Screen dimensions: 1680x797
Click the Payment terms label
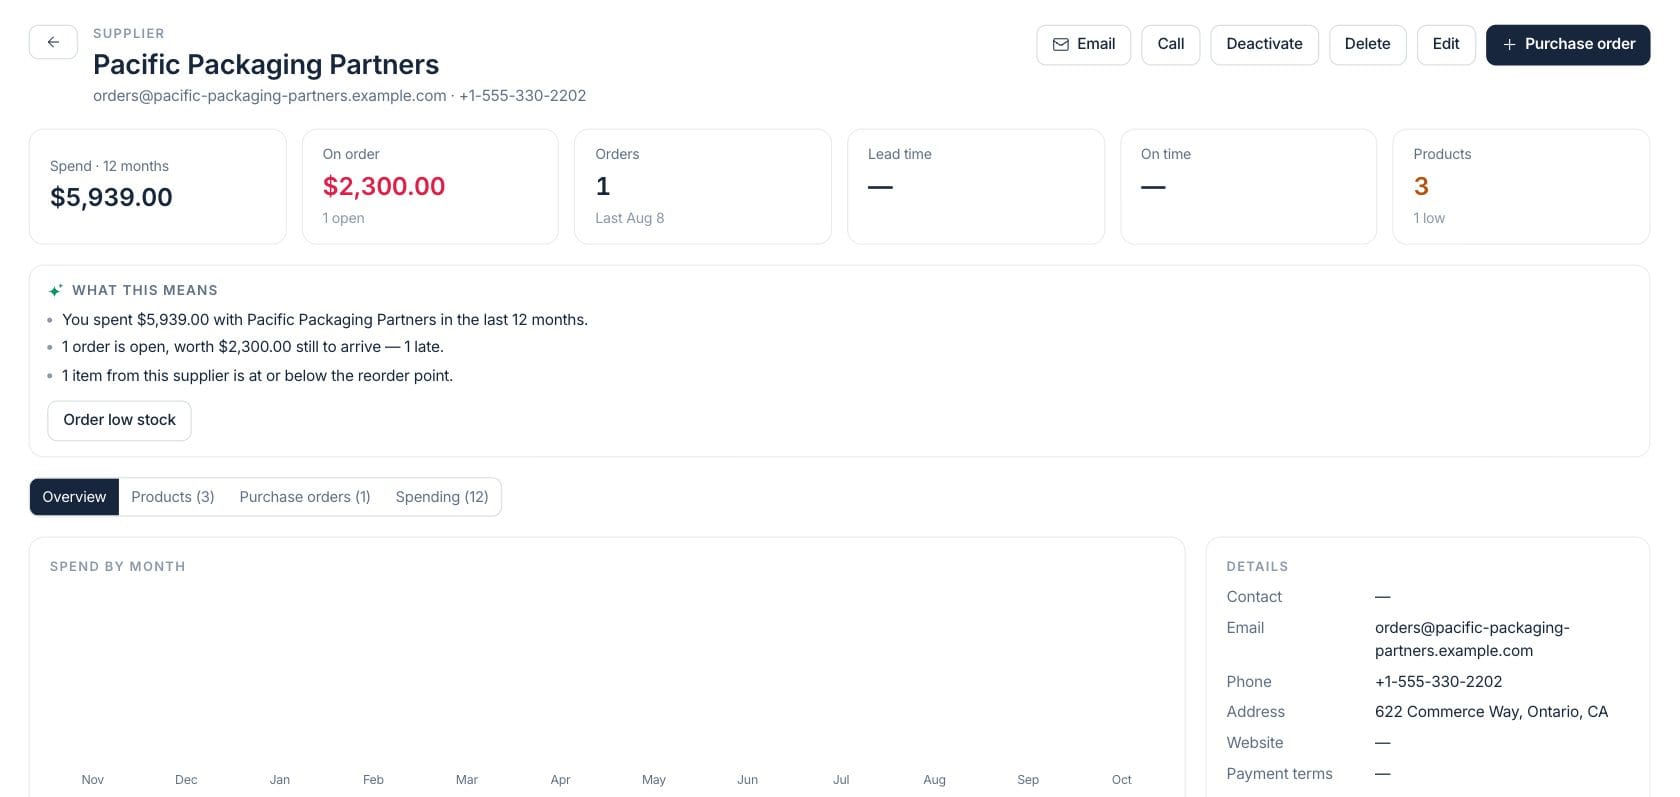pyautogui.click(x=1279, y=774)
